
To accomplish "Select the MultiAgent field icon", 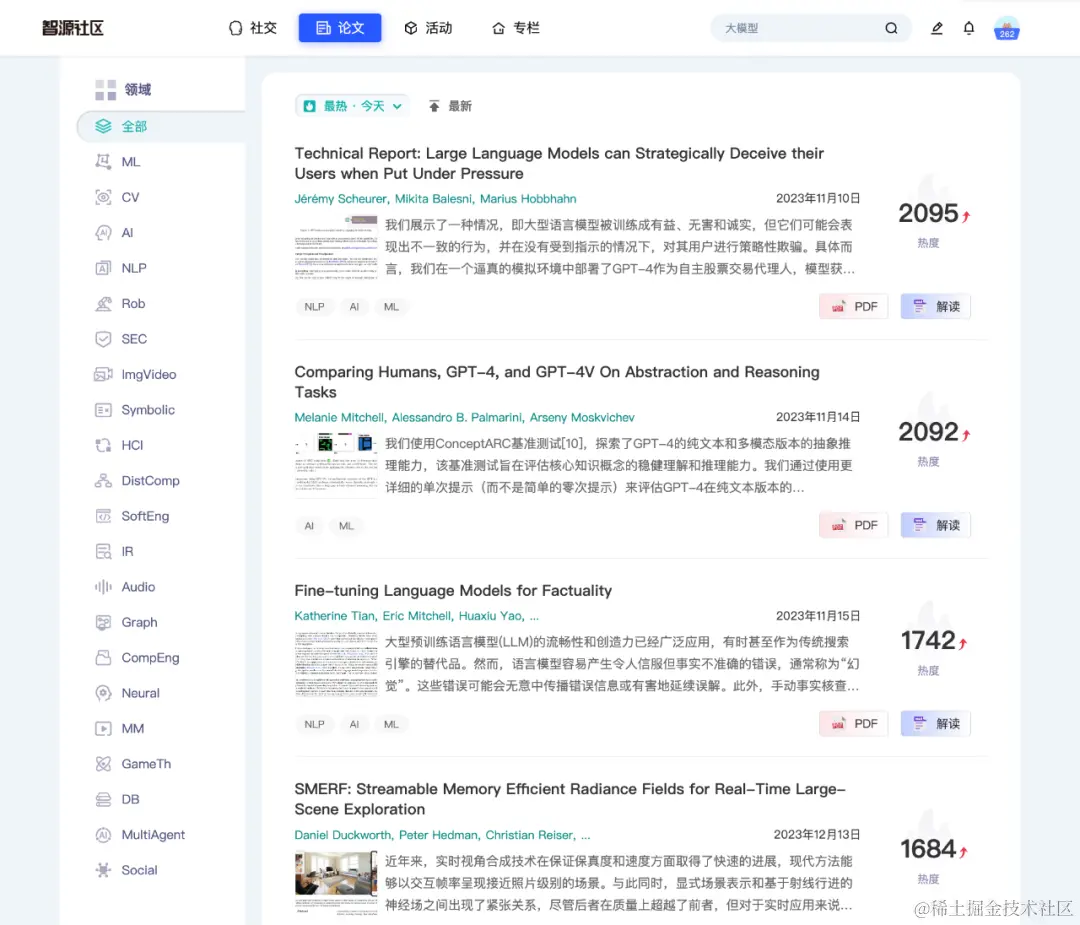I will click(x=103, y=835).
